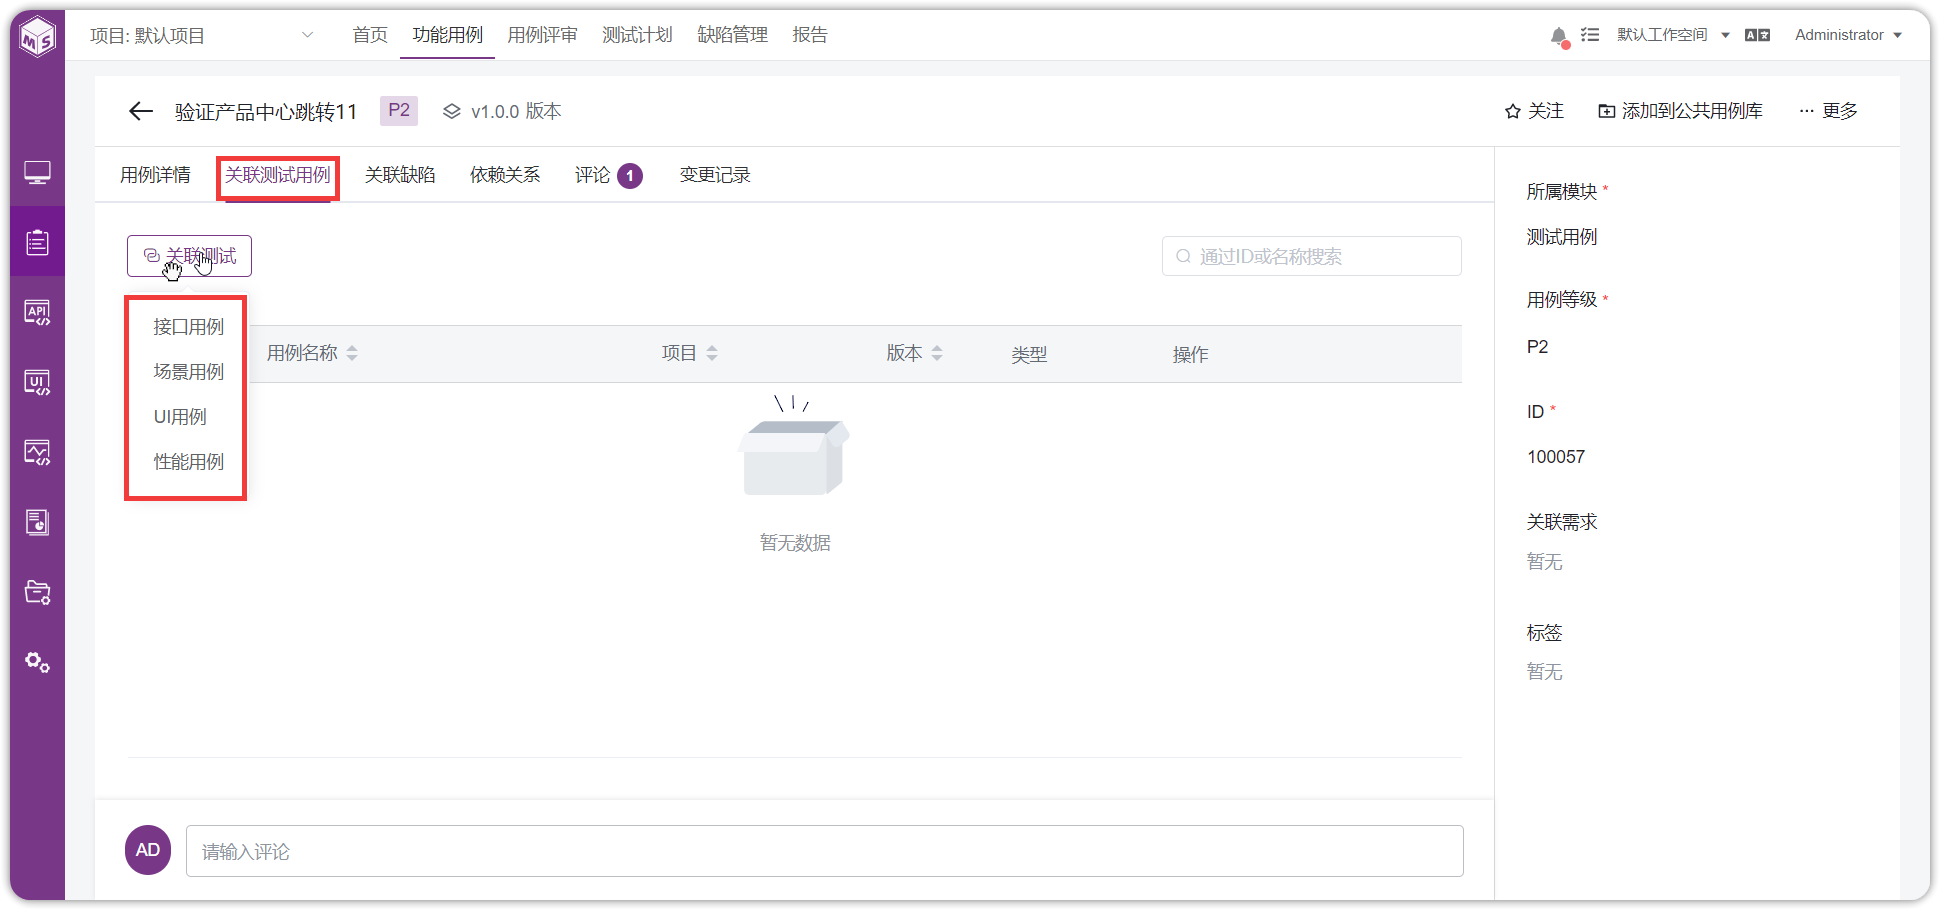Viewport: 1940px width, 910px height.
Task: Open the performance testing sidebar icon
Action: coord(38,452)
